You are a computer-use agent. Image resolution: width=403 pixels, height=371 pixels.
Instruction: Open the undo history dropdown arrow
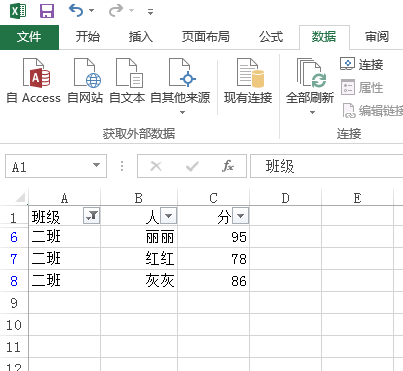[x=92, y=11]
